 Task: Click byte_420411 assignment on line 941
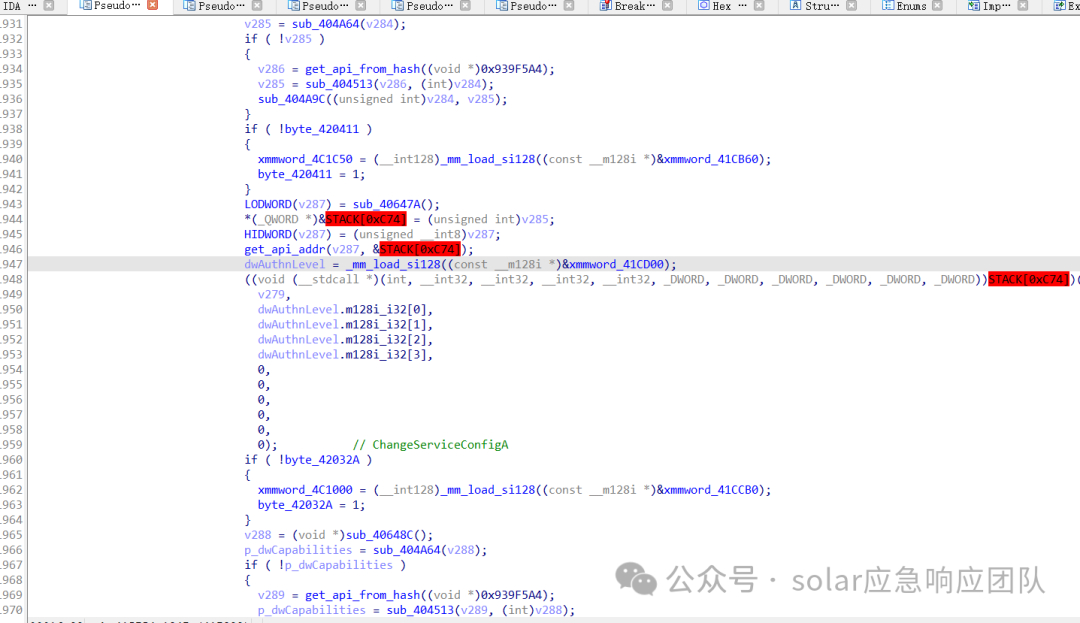295,174
